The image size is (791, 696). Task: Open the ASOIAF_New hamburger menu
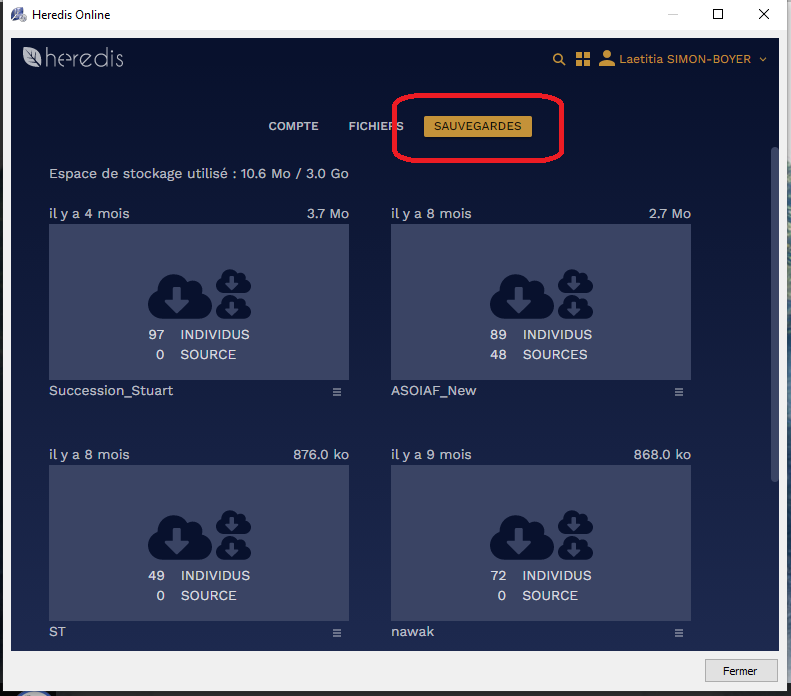[679, 392]
